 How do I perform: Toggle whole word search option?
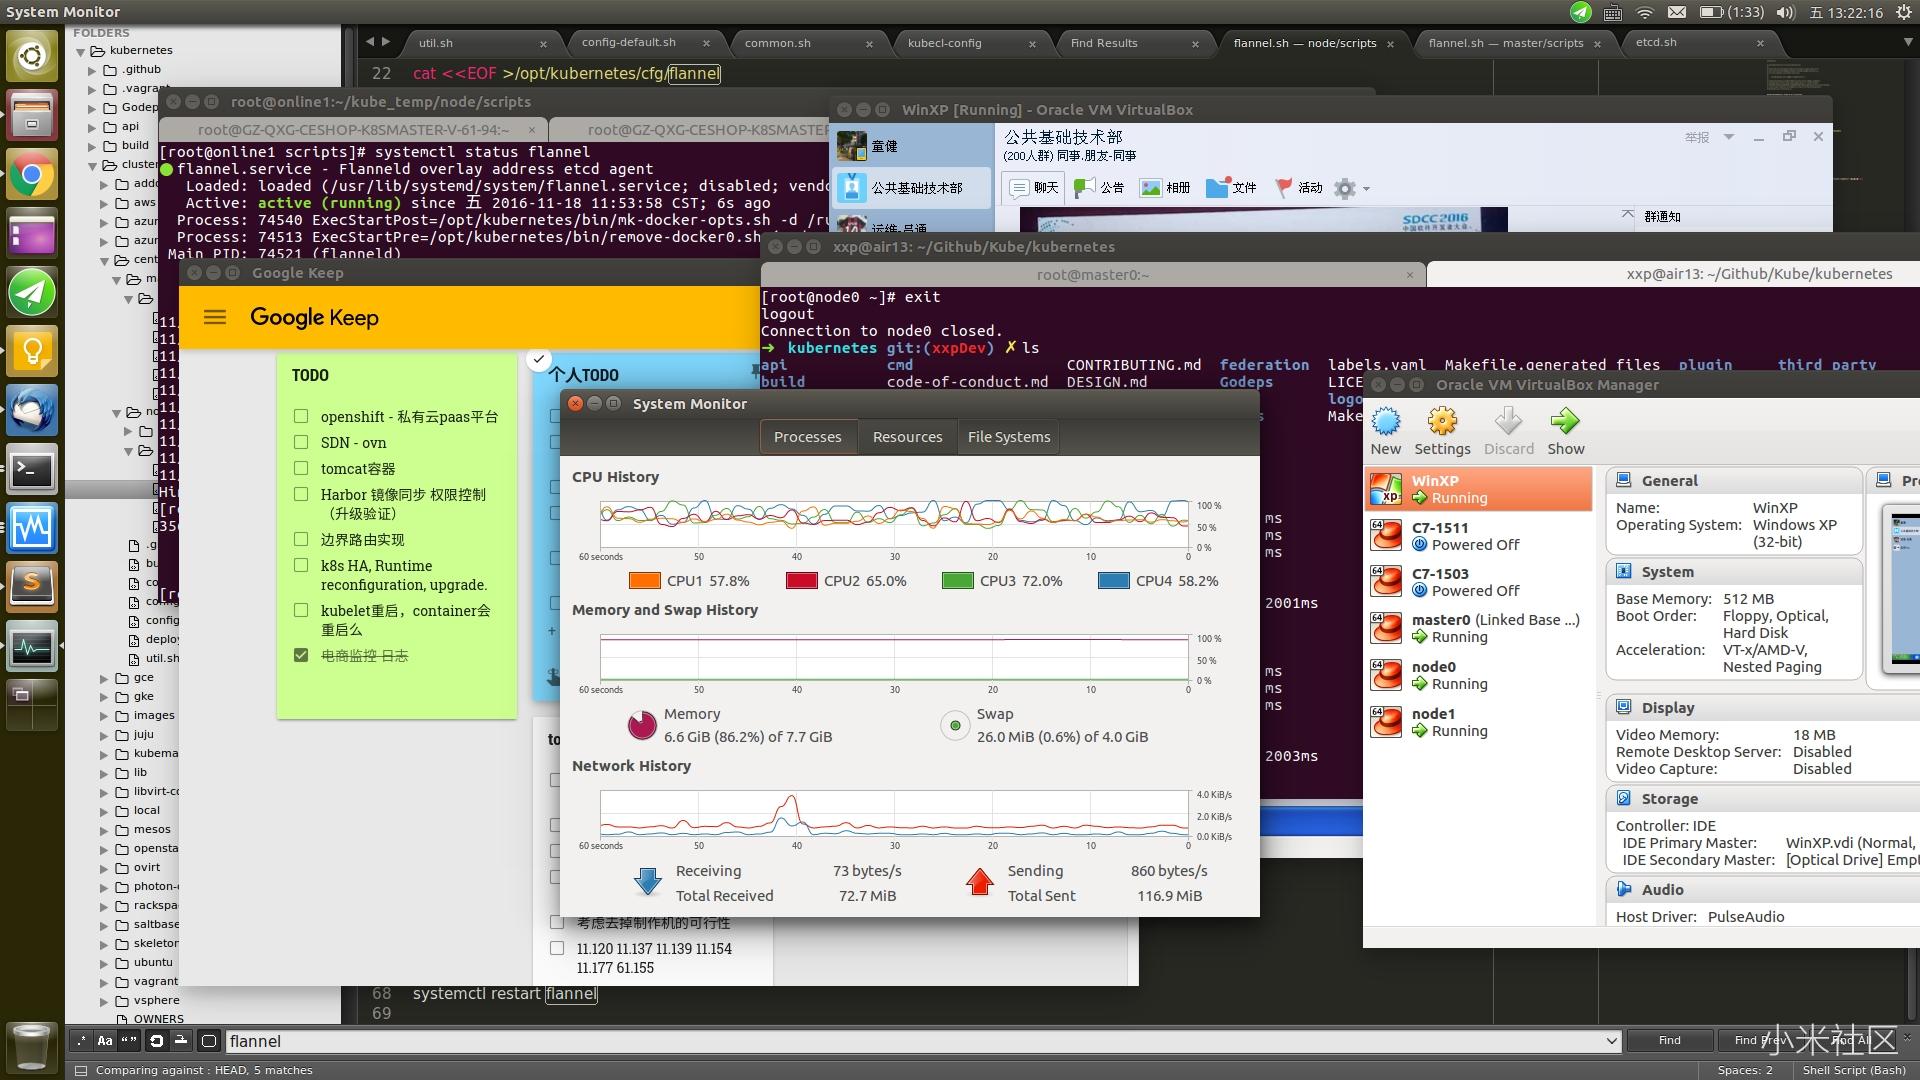pos(129,1041)
